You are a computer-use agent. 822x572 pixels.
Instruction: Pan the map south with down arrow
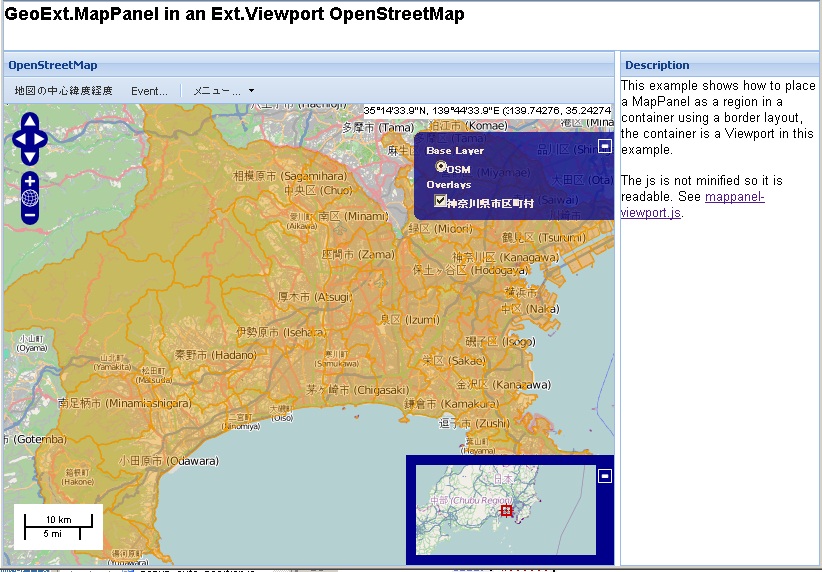click(30, 156)
